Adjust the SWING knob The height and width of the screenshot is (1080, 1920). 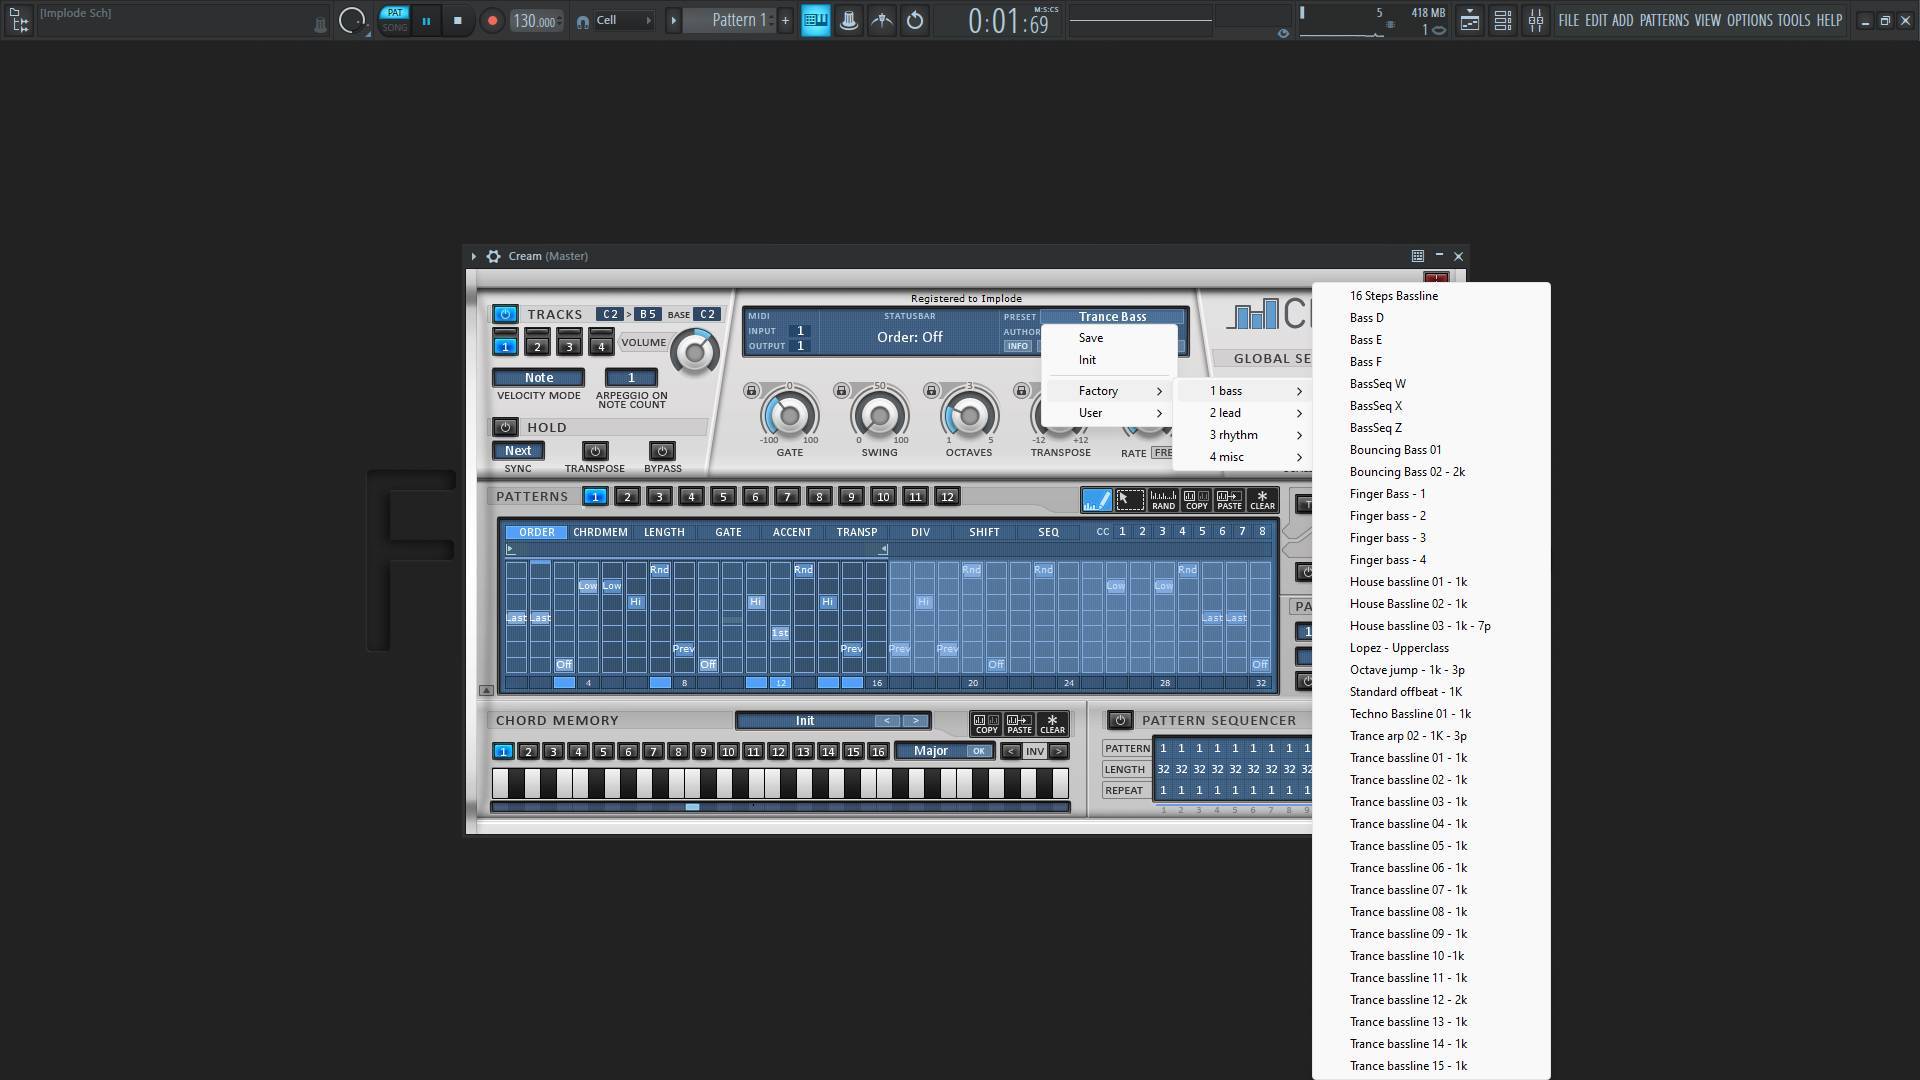pos(879,415)
